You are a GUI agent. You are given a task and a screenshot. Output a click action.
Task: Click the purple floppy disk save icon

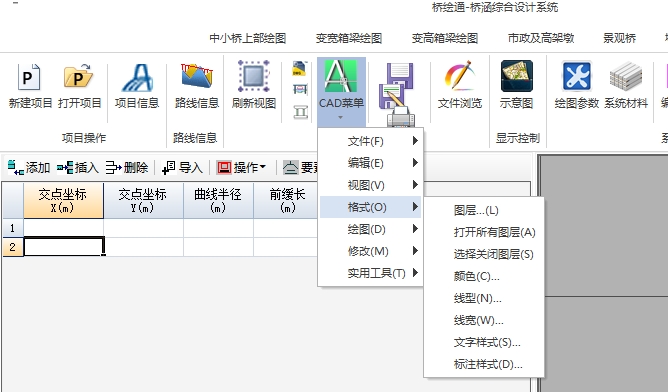tap(400, 75)
